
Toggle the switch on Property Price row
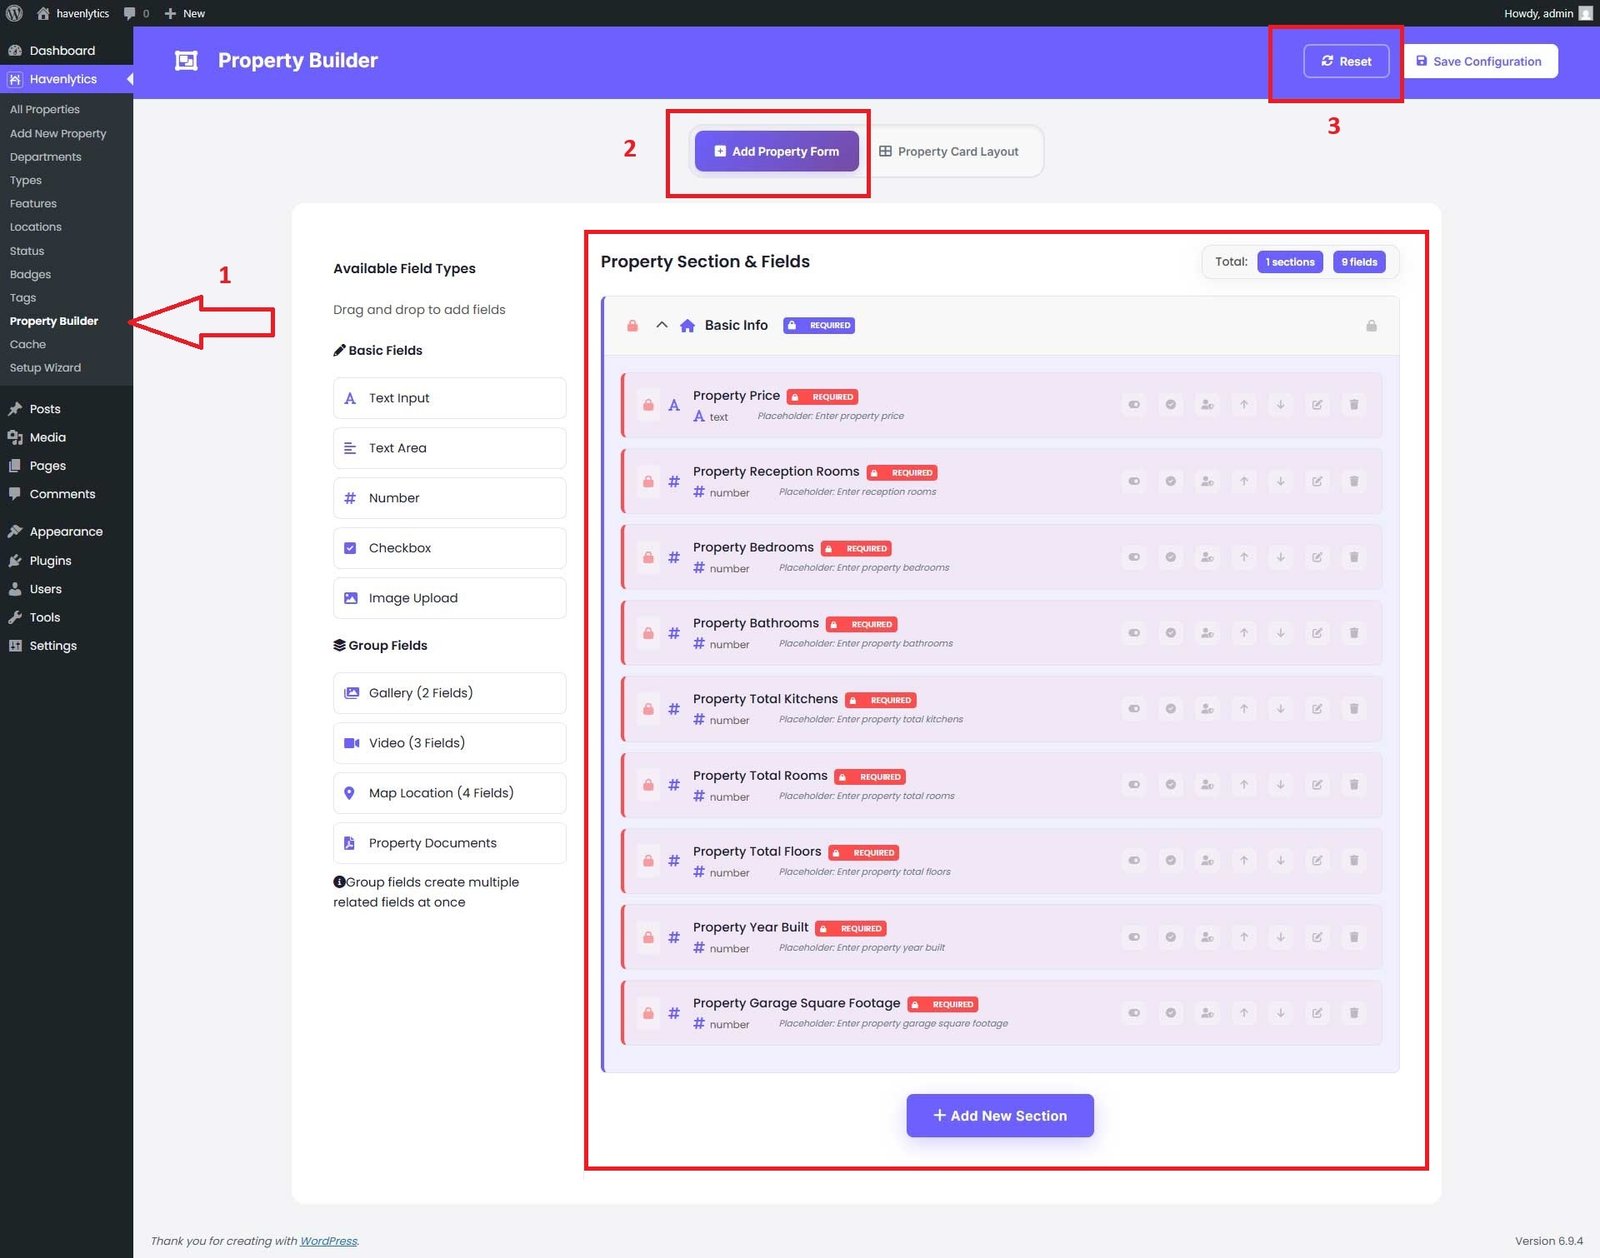1134,405
